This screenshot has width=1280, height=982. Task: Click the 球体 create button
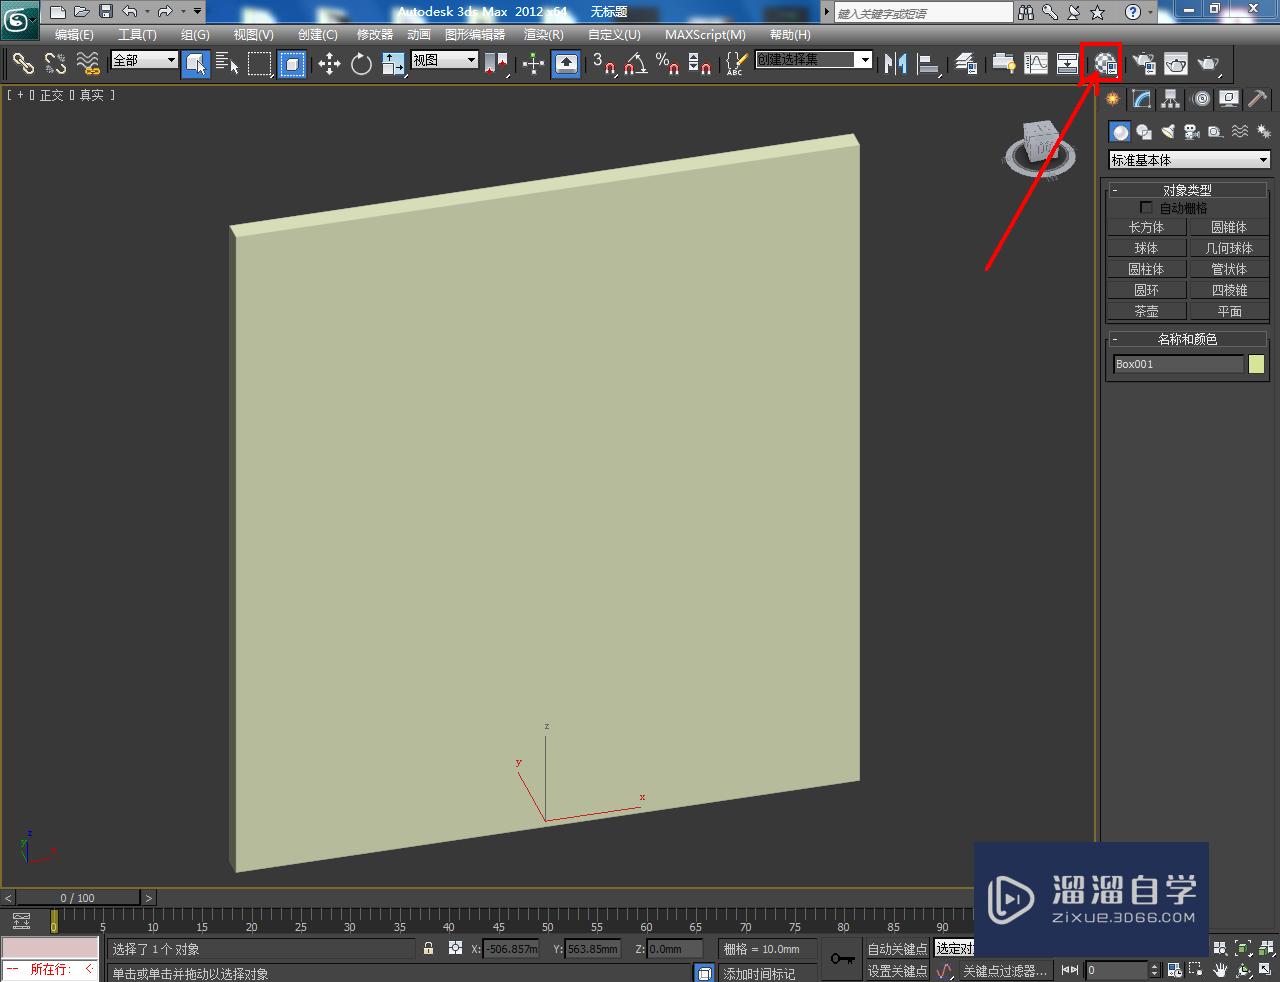tap(1147, 248)
